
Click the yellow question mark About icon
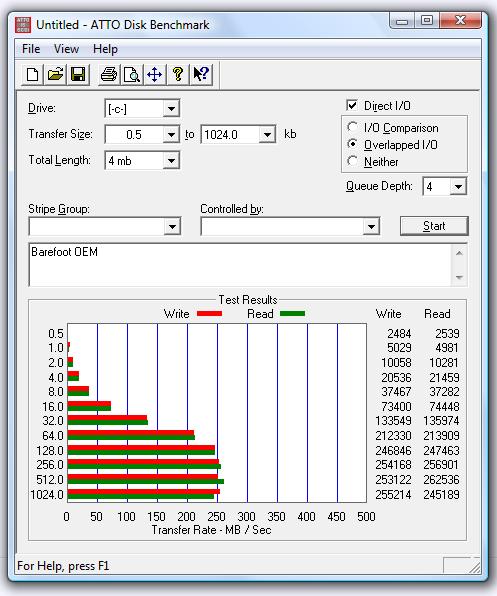(177, 74)
